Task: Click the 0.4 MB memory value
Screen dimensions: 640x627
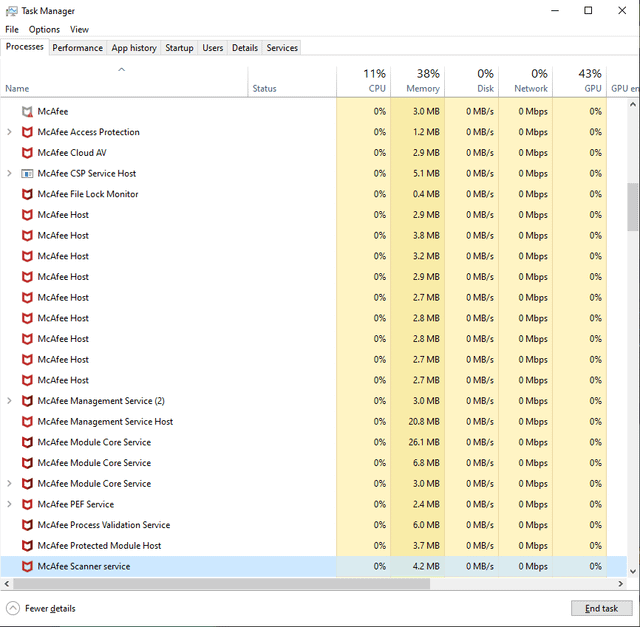Action: pos(426,194)
